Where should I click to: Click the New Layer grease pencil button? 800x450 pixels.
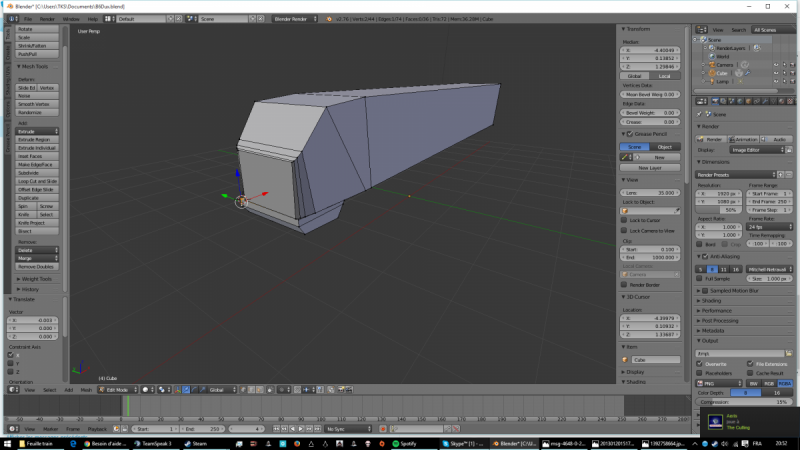tap(650, 167)
